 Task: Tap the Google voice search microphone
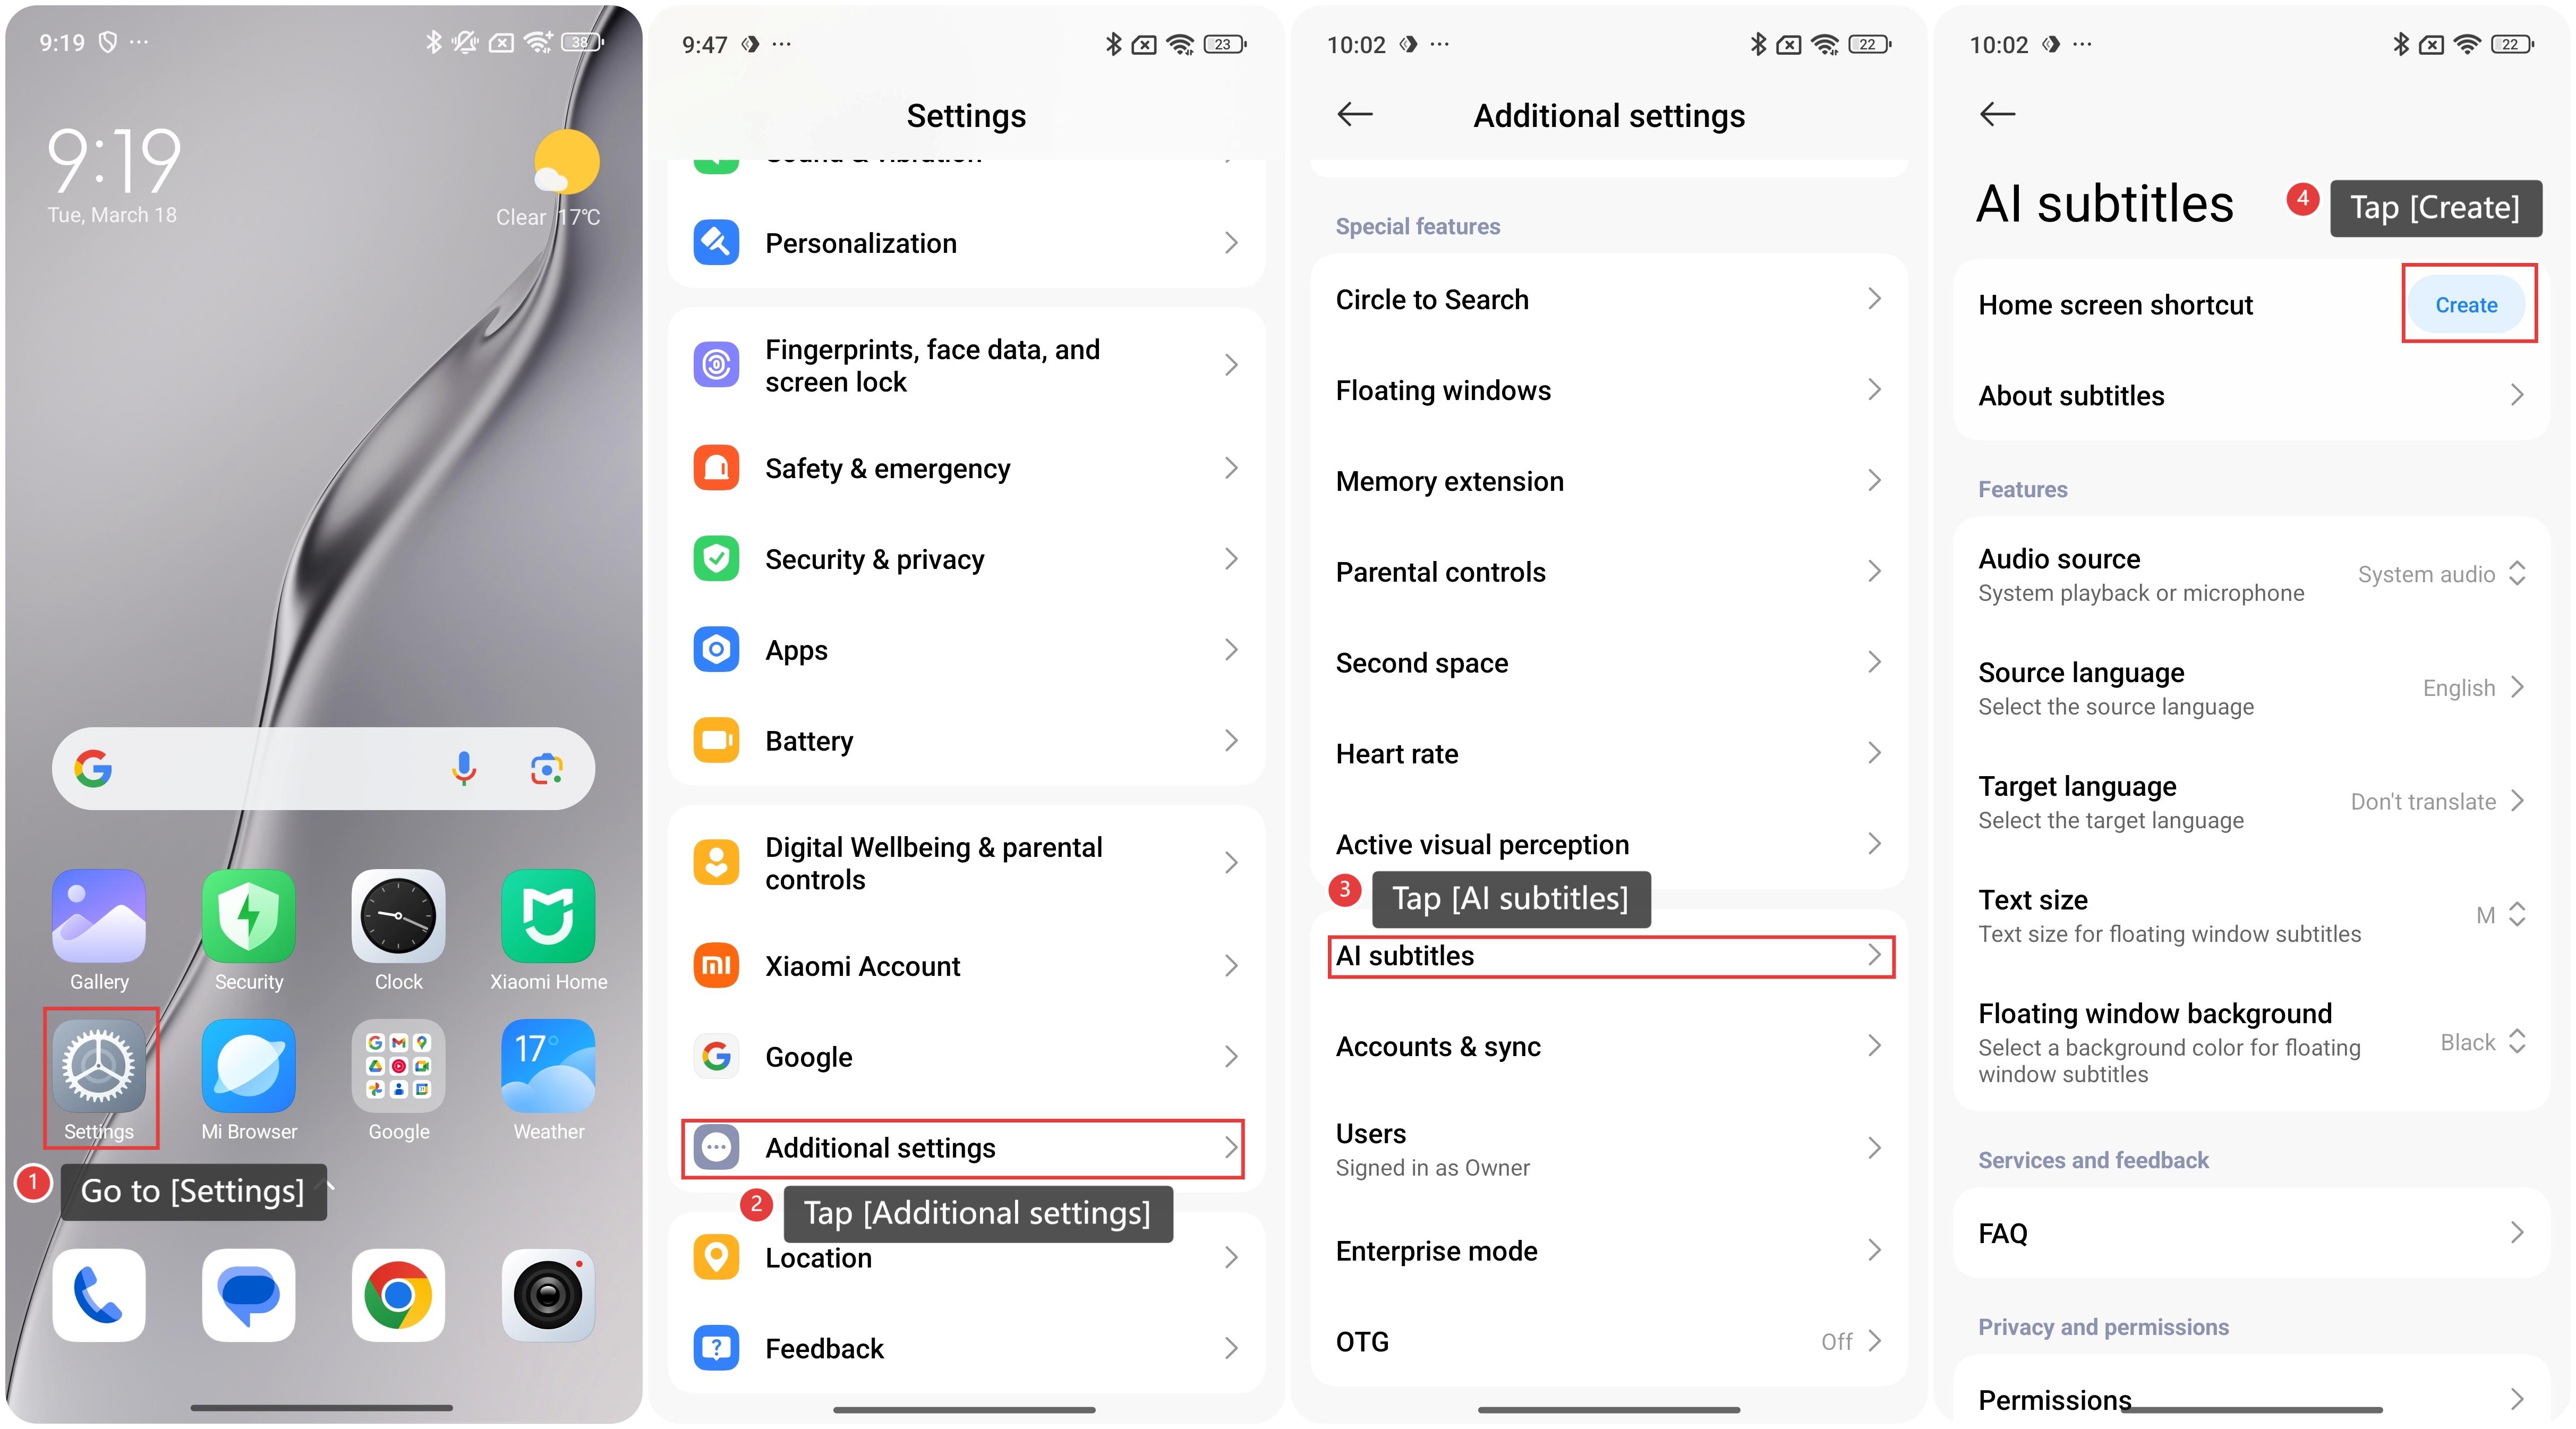(x=464, y=768)
